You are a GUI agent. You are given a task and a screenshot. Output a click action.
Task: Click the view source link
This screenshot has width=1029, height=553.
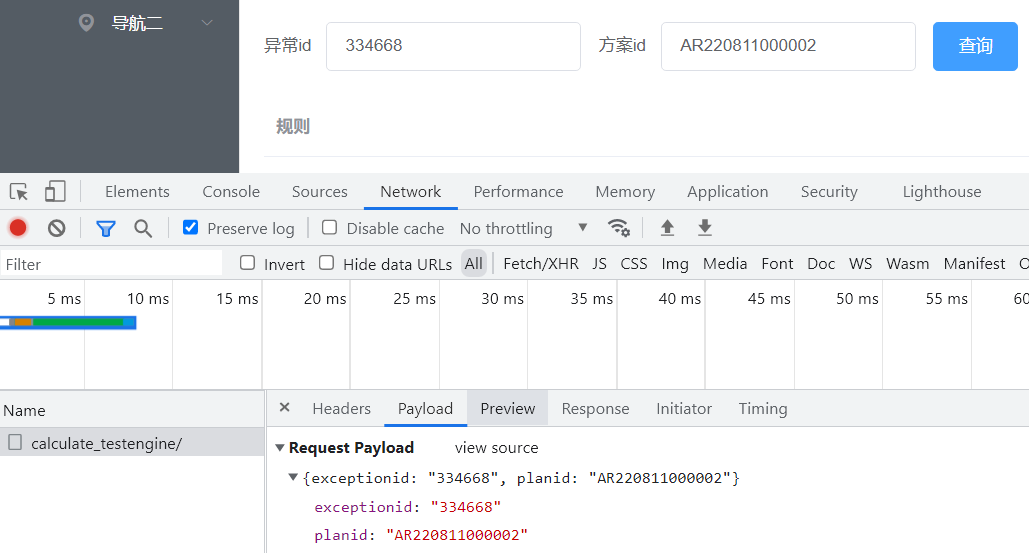[496, 448]
